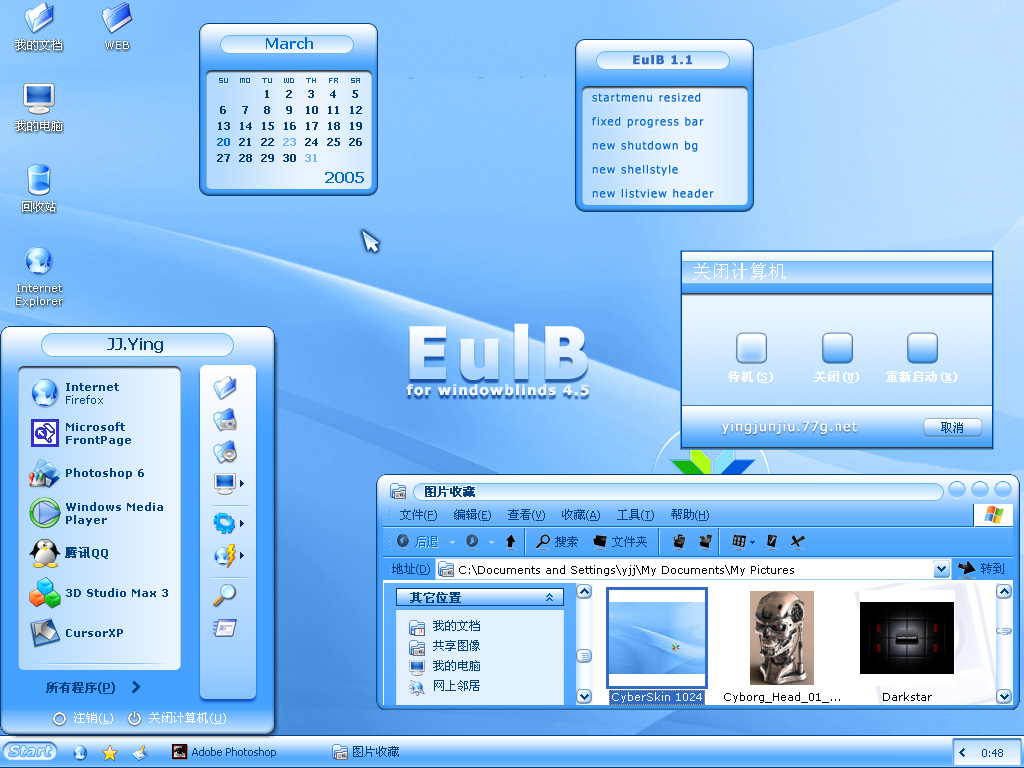The width and height of the screenshot is (1024, 768).
Task: Collapse the Other Places panel
Action: click(549, 598)
